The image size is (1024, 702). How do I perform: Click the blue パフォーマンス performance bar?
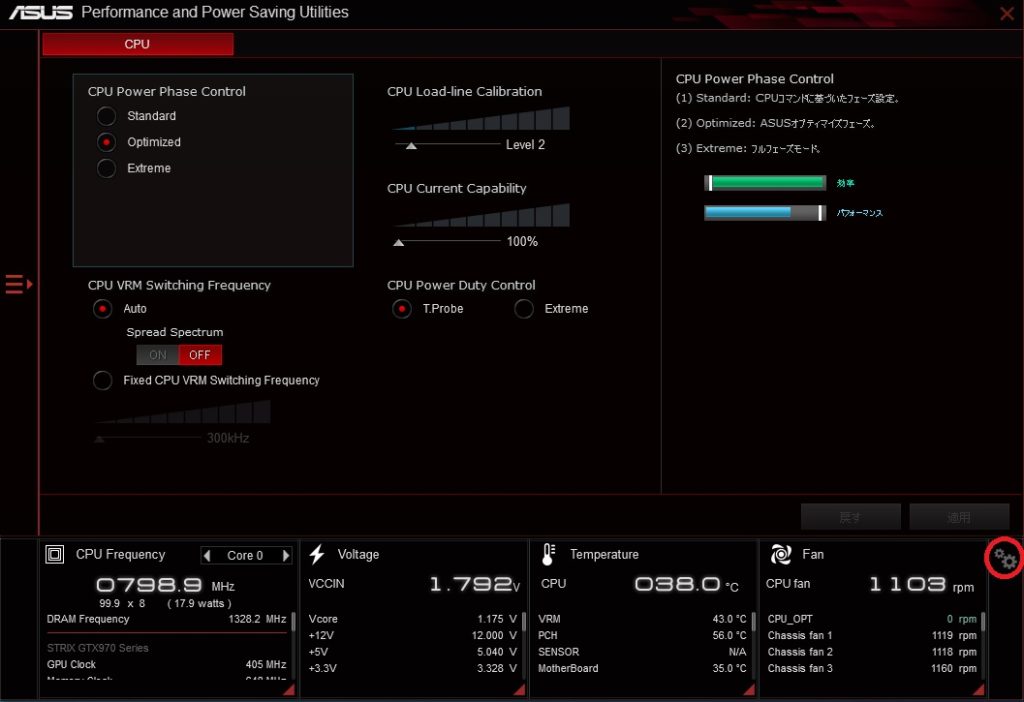(x=765, y=212)
